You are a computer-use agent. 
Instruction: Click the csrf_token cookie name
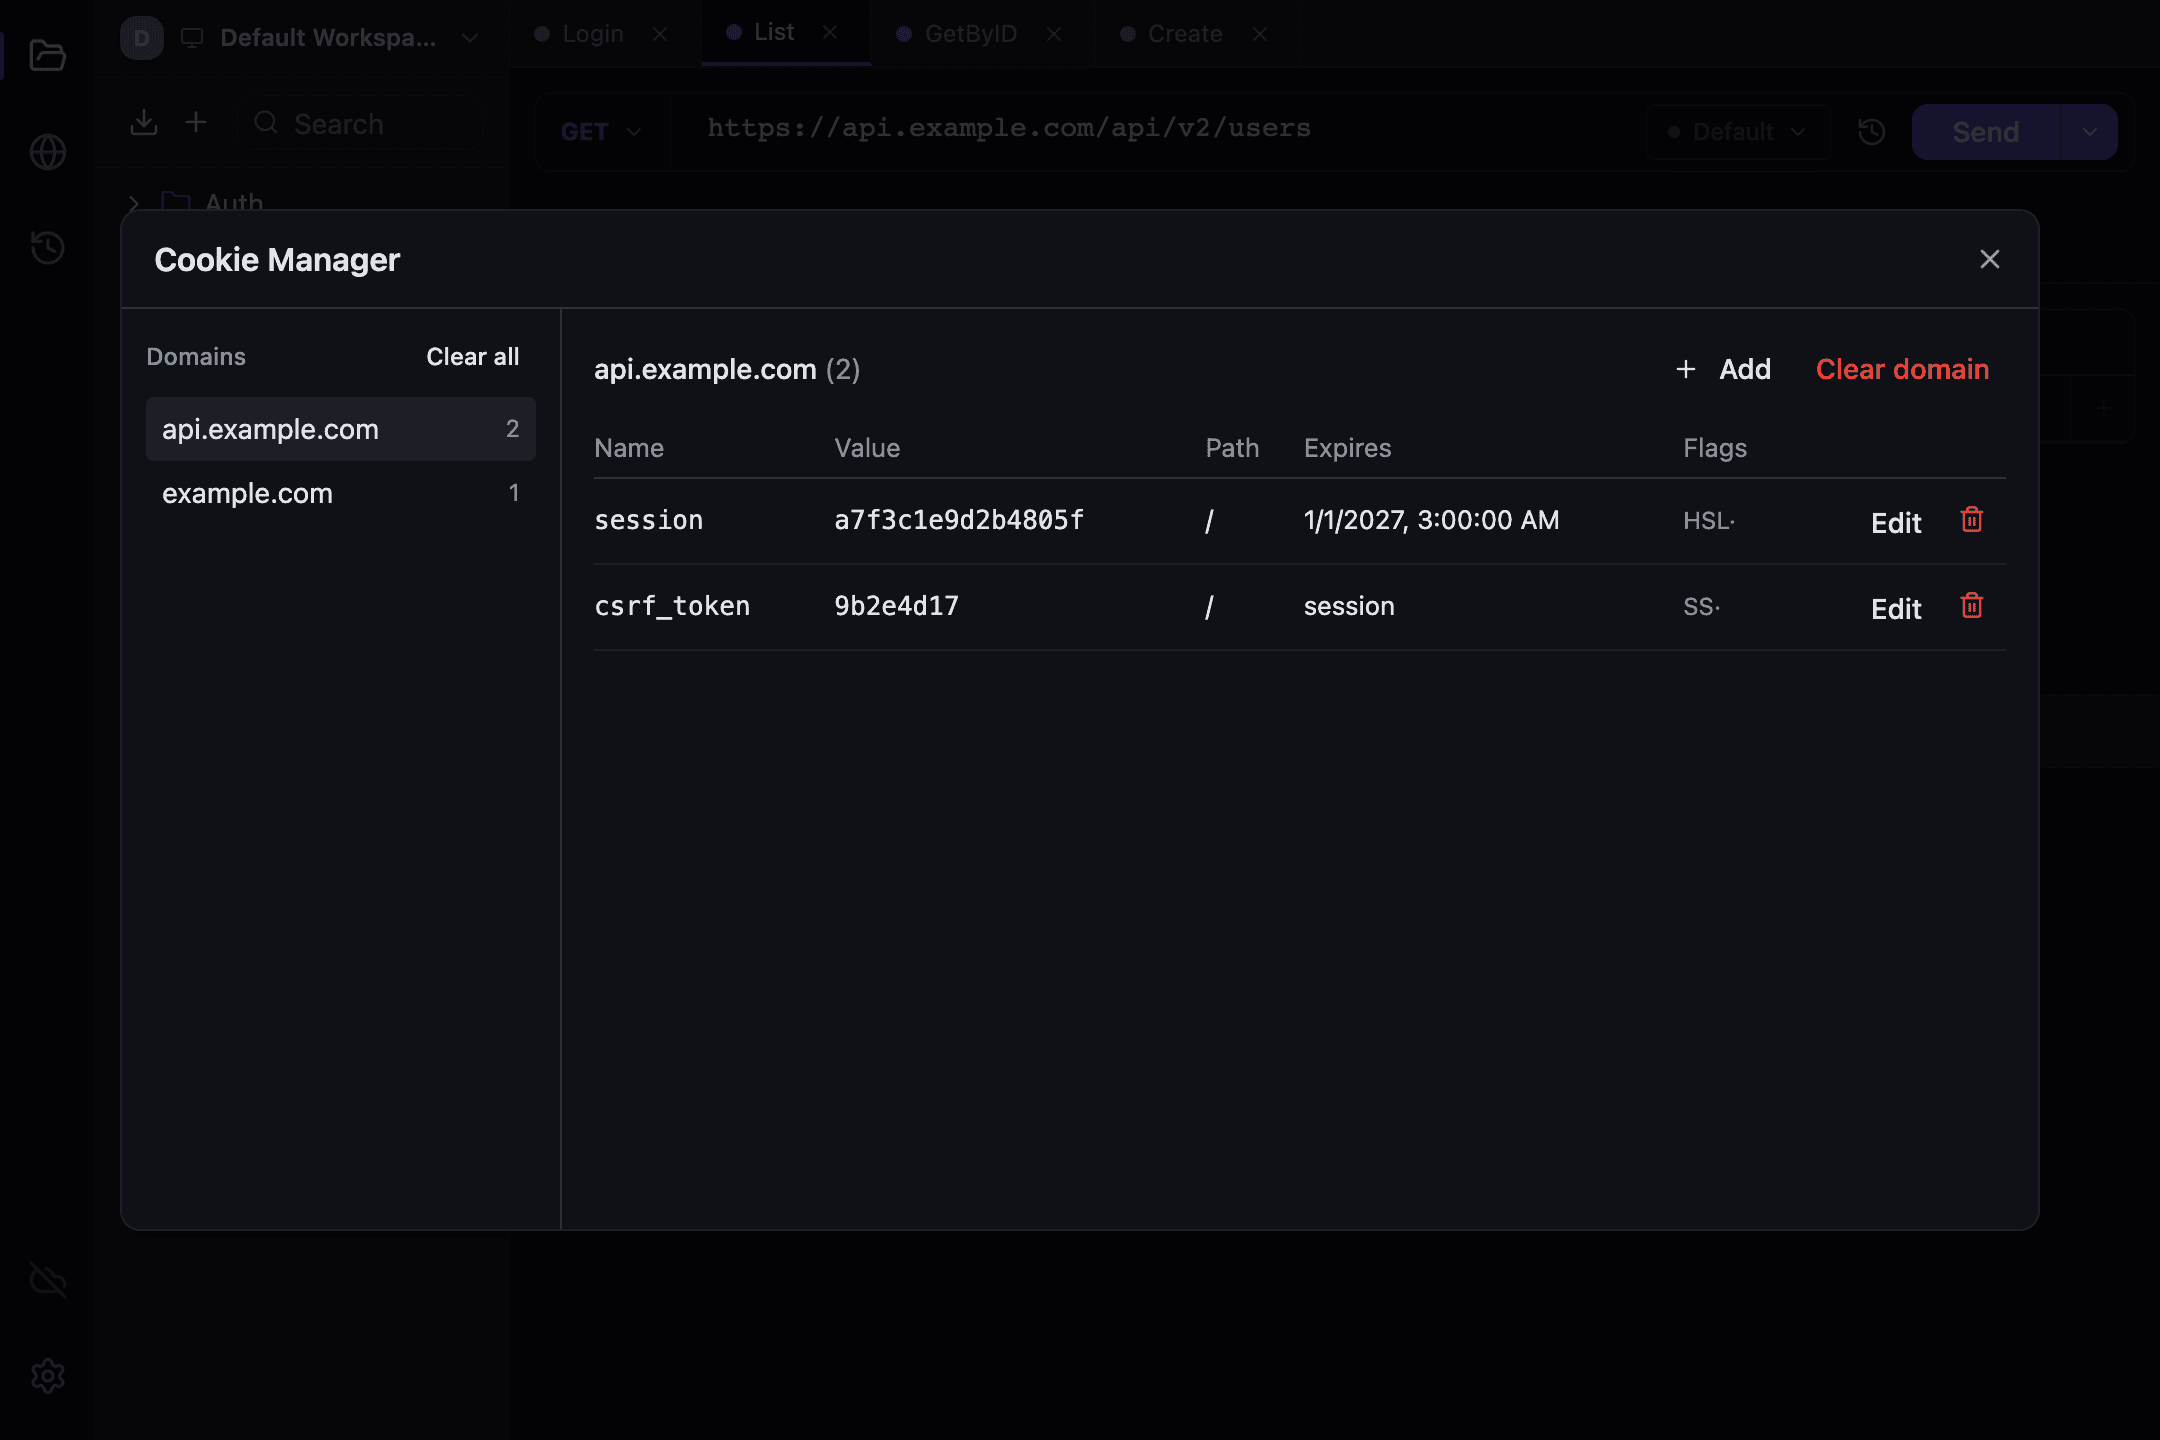coord(672,606)
